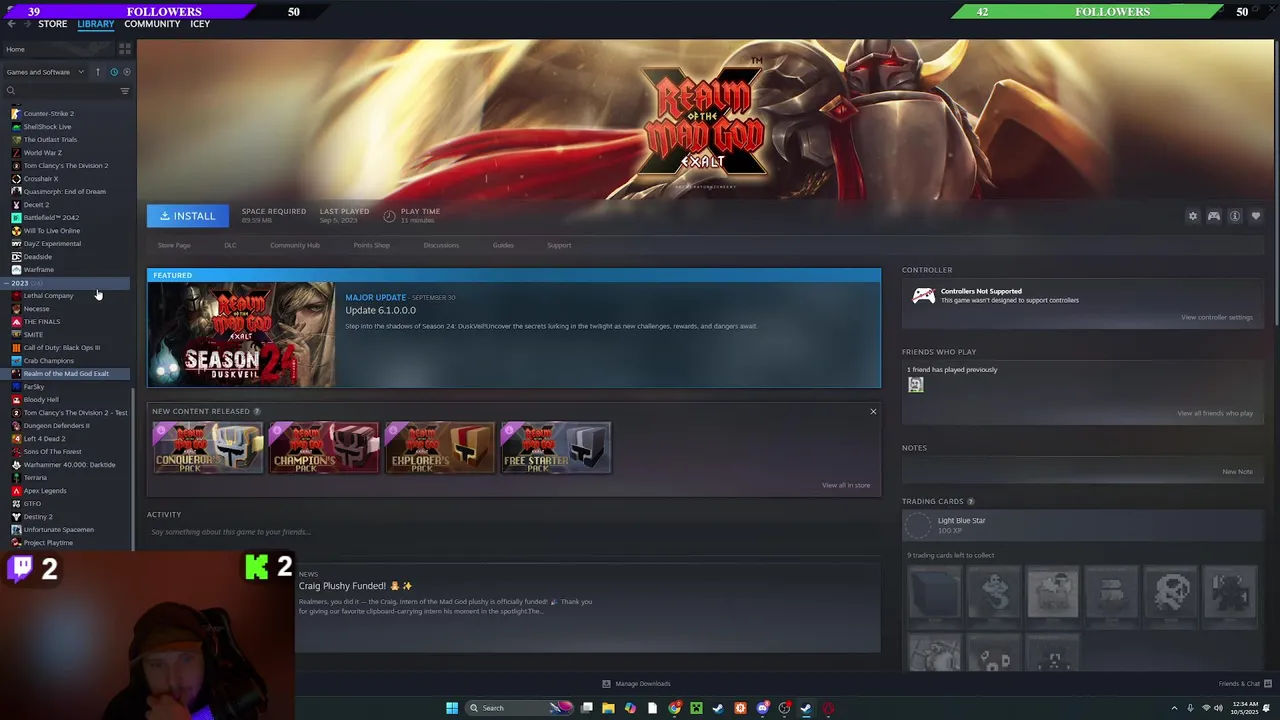The image size is (1280, 720).
Task: Open the Community Hub tab
Action: tap(295, 245)
